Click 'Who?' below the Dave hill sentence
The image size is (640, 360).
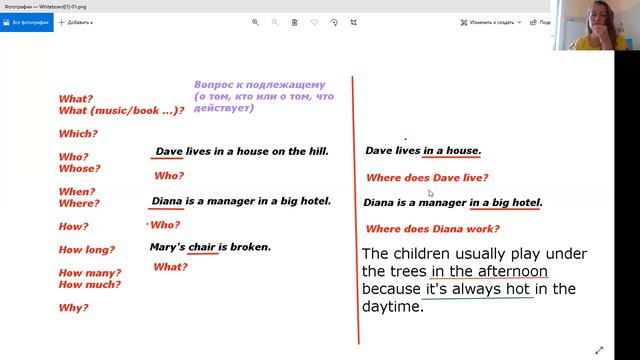point(169,176)
